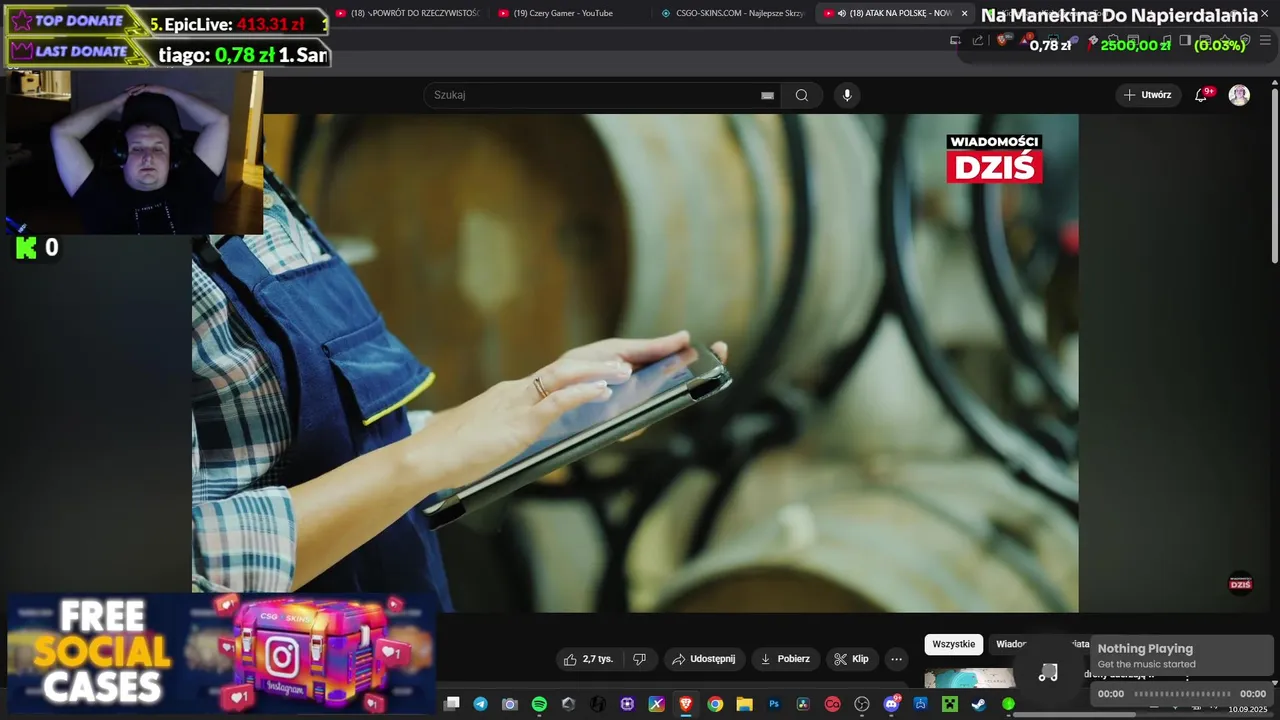Open the camera app in the taskbar
This screenshot has height=720, width=1280.
[x=510, y=704]
